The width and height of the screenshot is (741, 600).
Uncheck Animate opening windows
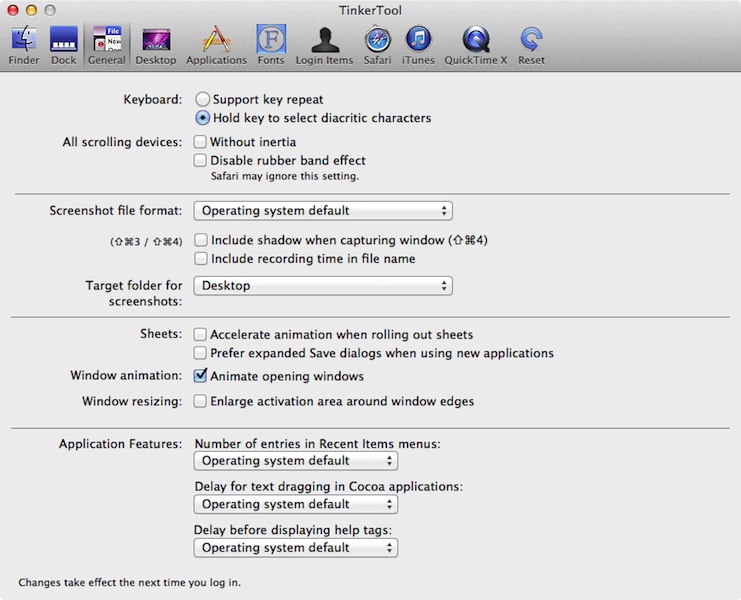pos(201,377)
